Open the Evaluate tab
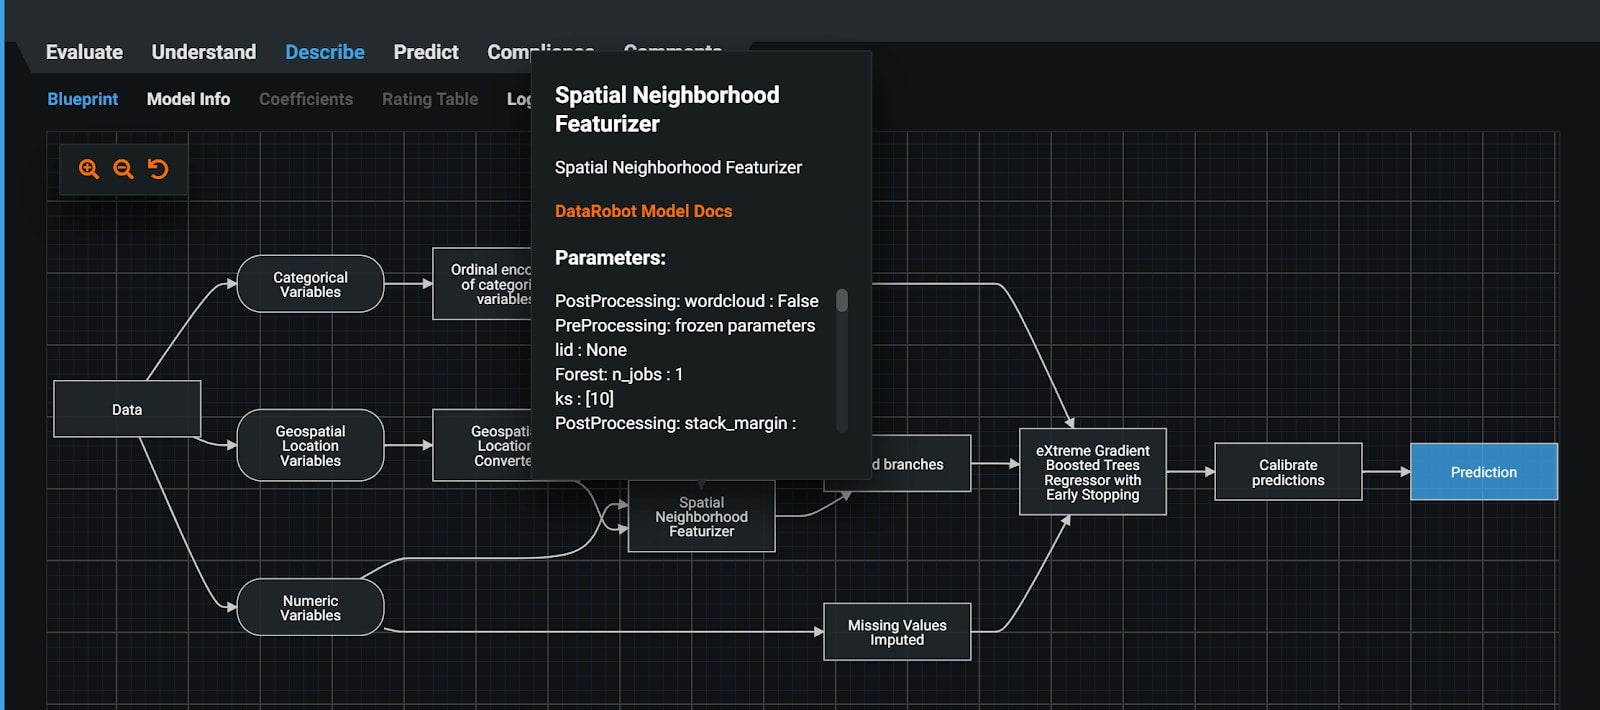 (84, 52)
